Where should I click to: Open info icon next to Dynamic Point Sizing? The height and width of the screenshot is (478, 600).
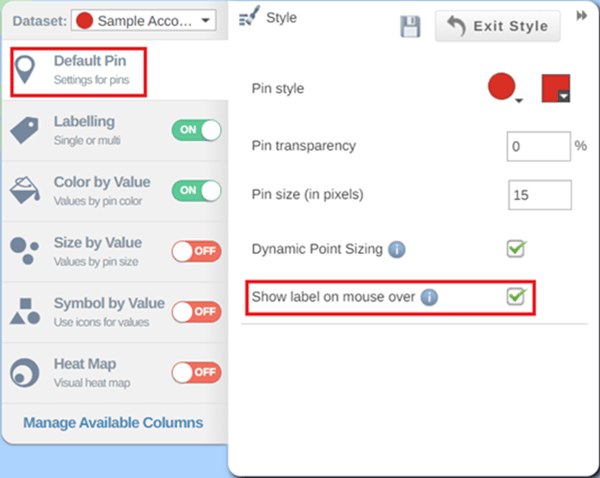pyautogui.click(x=396, y=250)
